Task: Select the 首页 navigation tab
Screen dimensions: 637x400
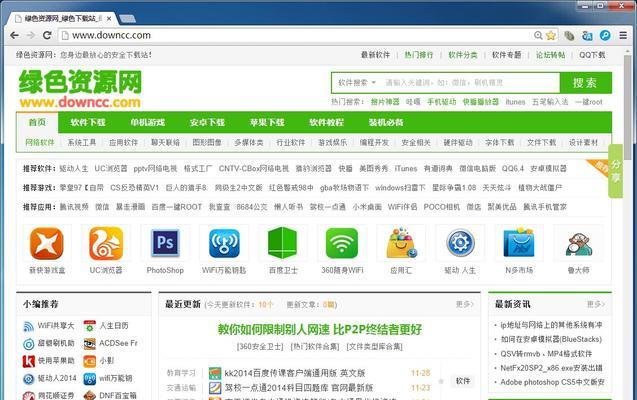Action: (x=37, y=122)
